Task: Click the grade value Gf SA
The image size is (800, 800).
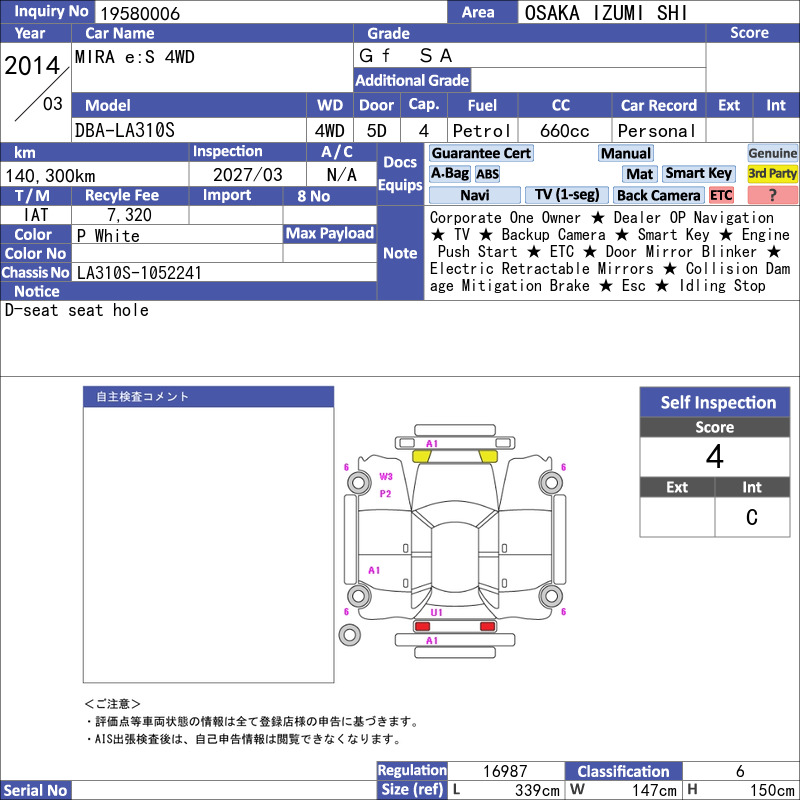Action: pyautogui.click(x=405, y=55)
